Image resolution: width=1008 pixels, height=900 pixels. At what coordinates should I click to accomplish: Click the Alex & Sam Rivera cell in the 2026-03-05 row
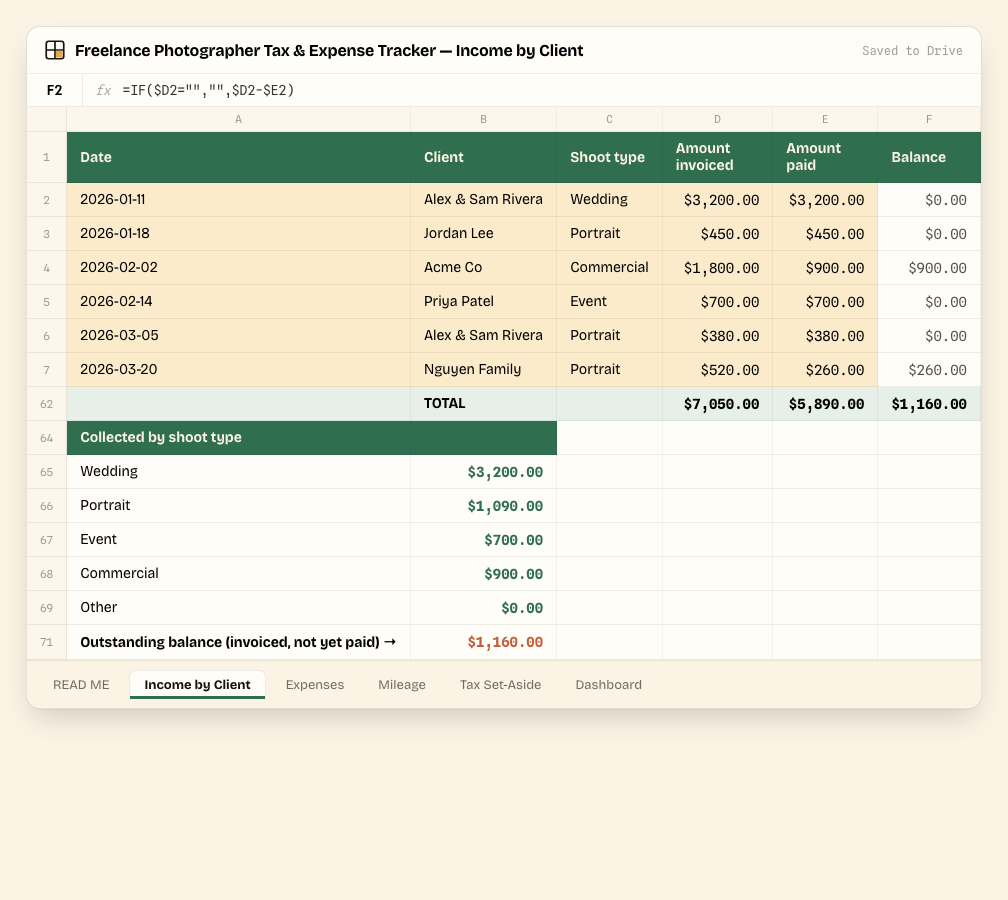[x=483, y=336]
